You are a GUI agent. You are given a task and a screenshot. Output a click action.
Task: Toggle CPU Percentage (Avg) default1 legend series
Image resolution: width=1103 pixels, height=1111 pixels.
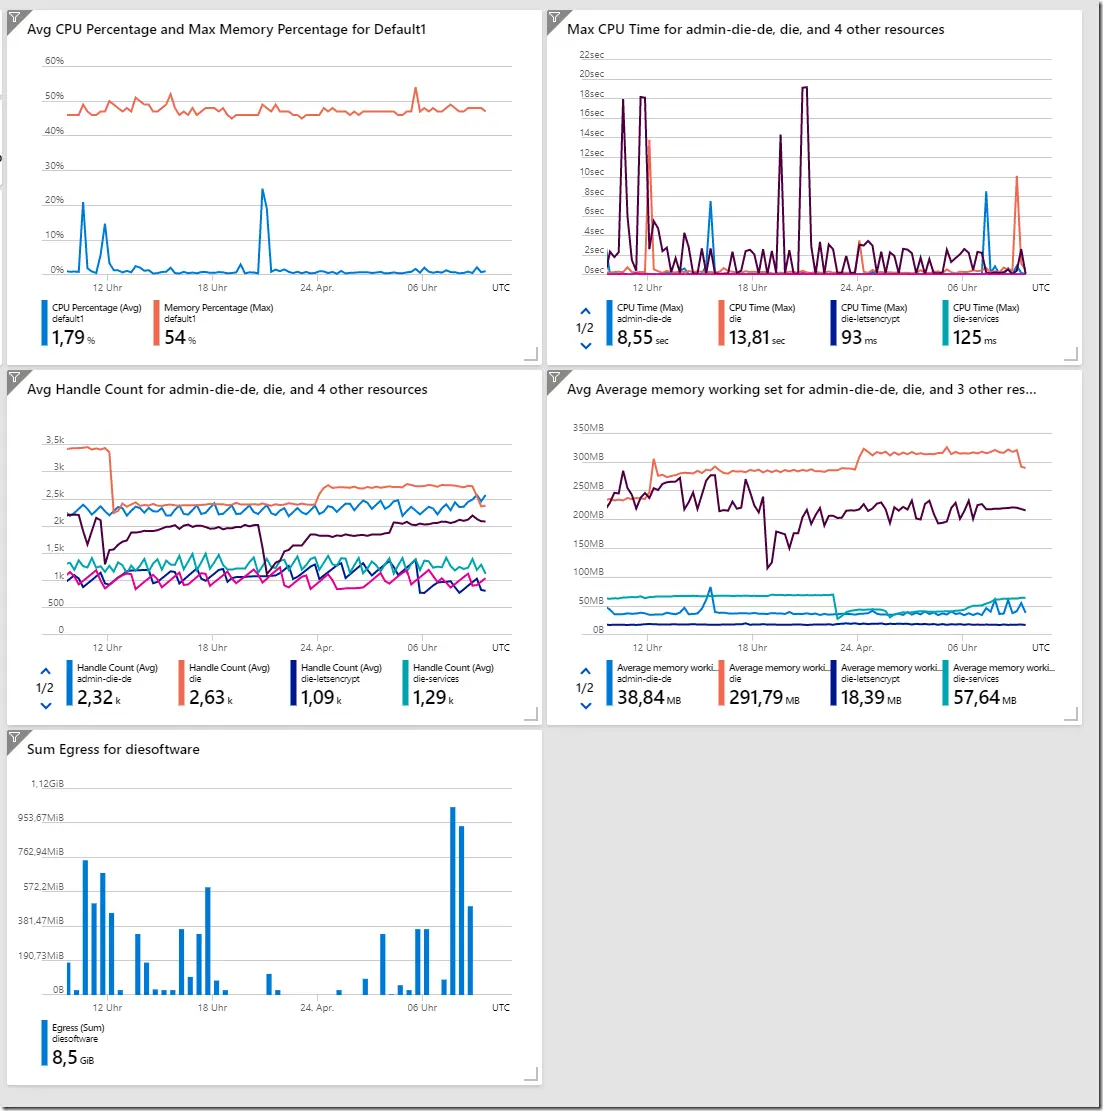point(92,324)
